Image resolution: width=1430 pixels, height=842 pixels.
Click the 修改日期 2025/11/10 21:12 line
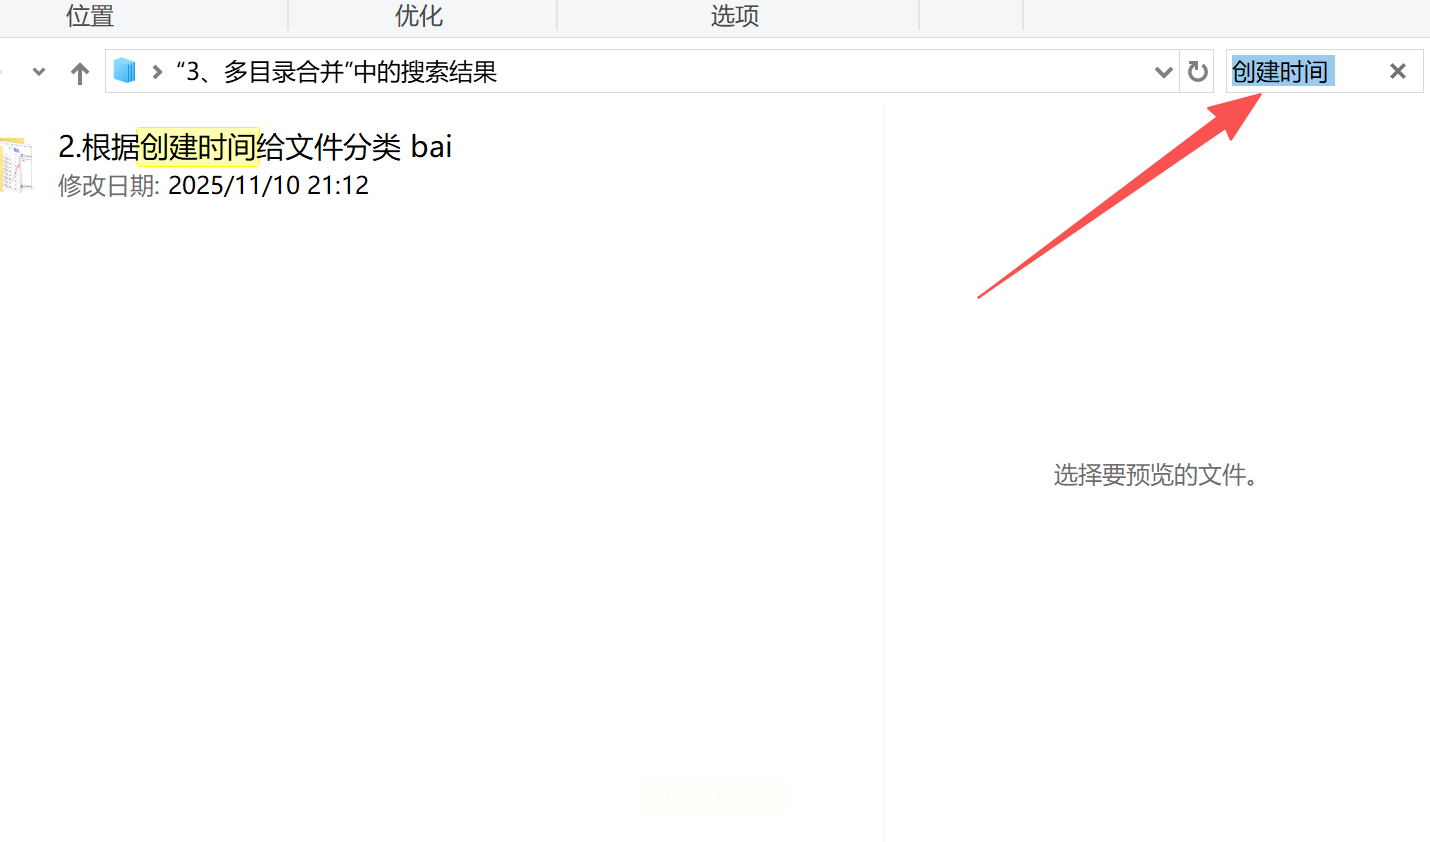click(x=213, y=185)
